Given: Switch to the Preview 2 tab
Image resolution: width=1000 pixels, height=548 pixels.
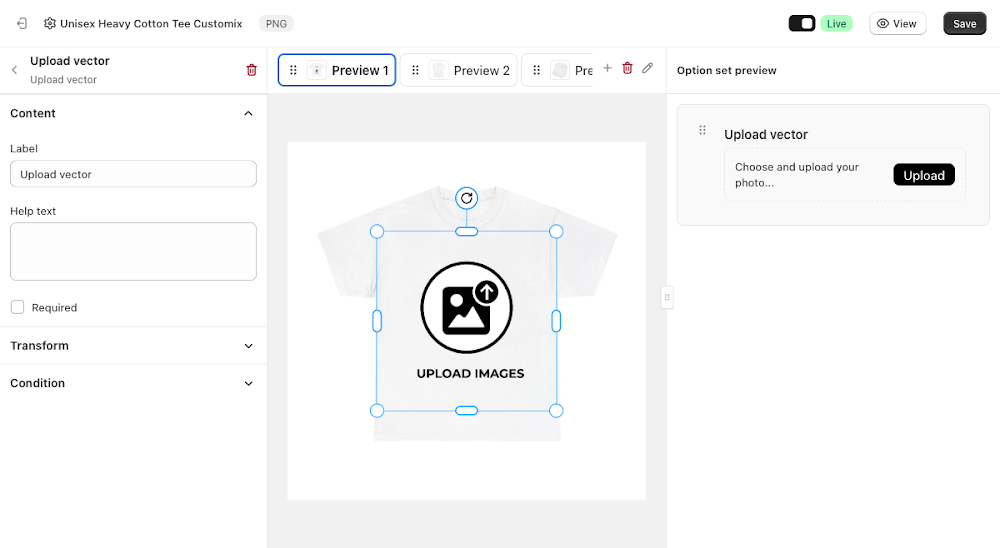Looking at the screenshot, I should pos(459,70).
